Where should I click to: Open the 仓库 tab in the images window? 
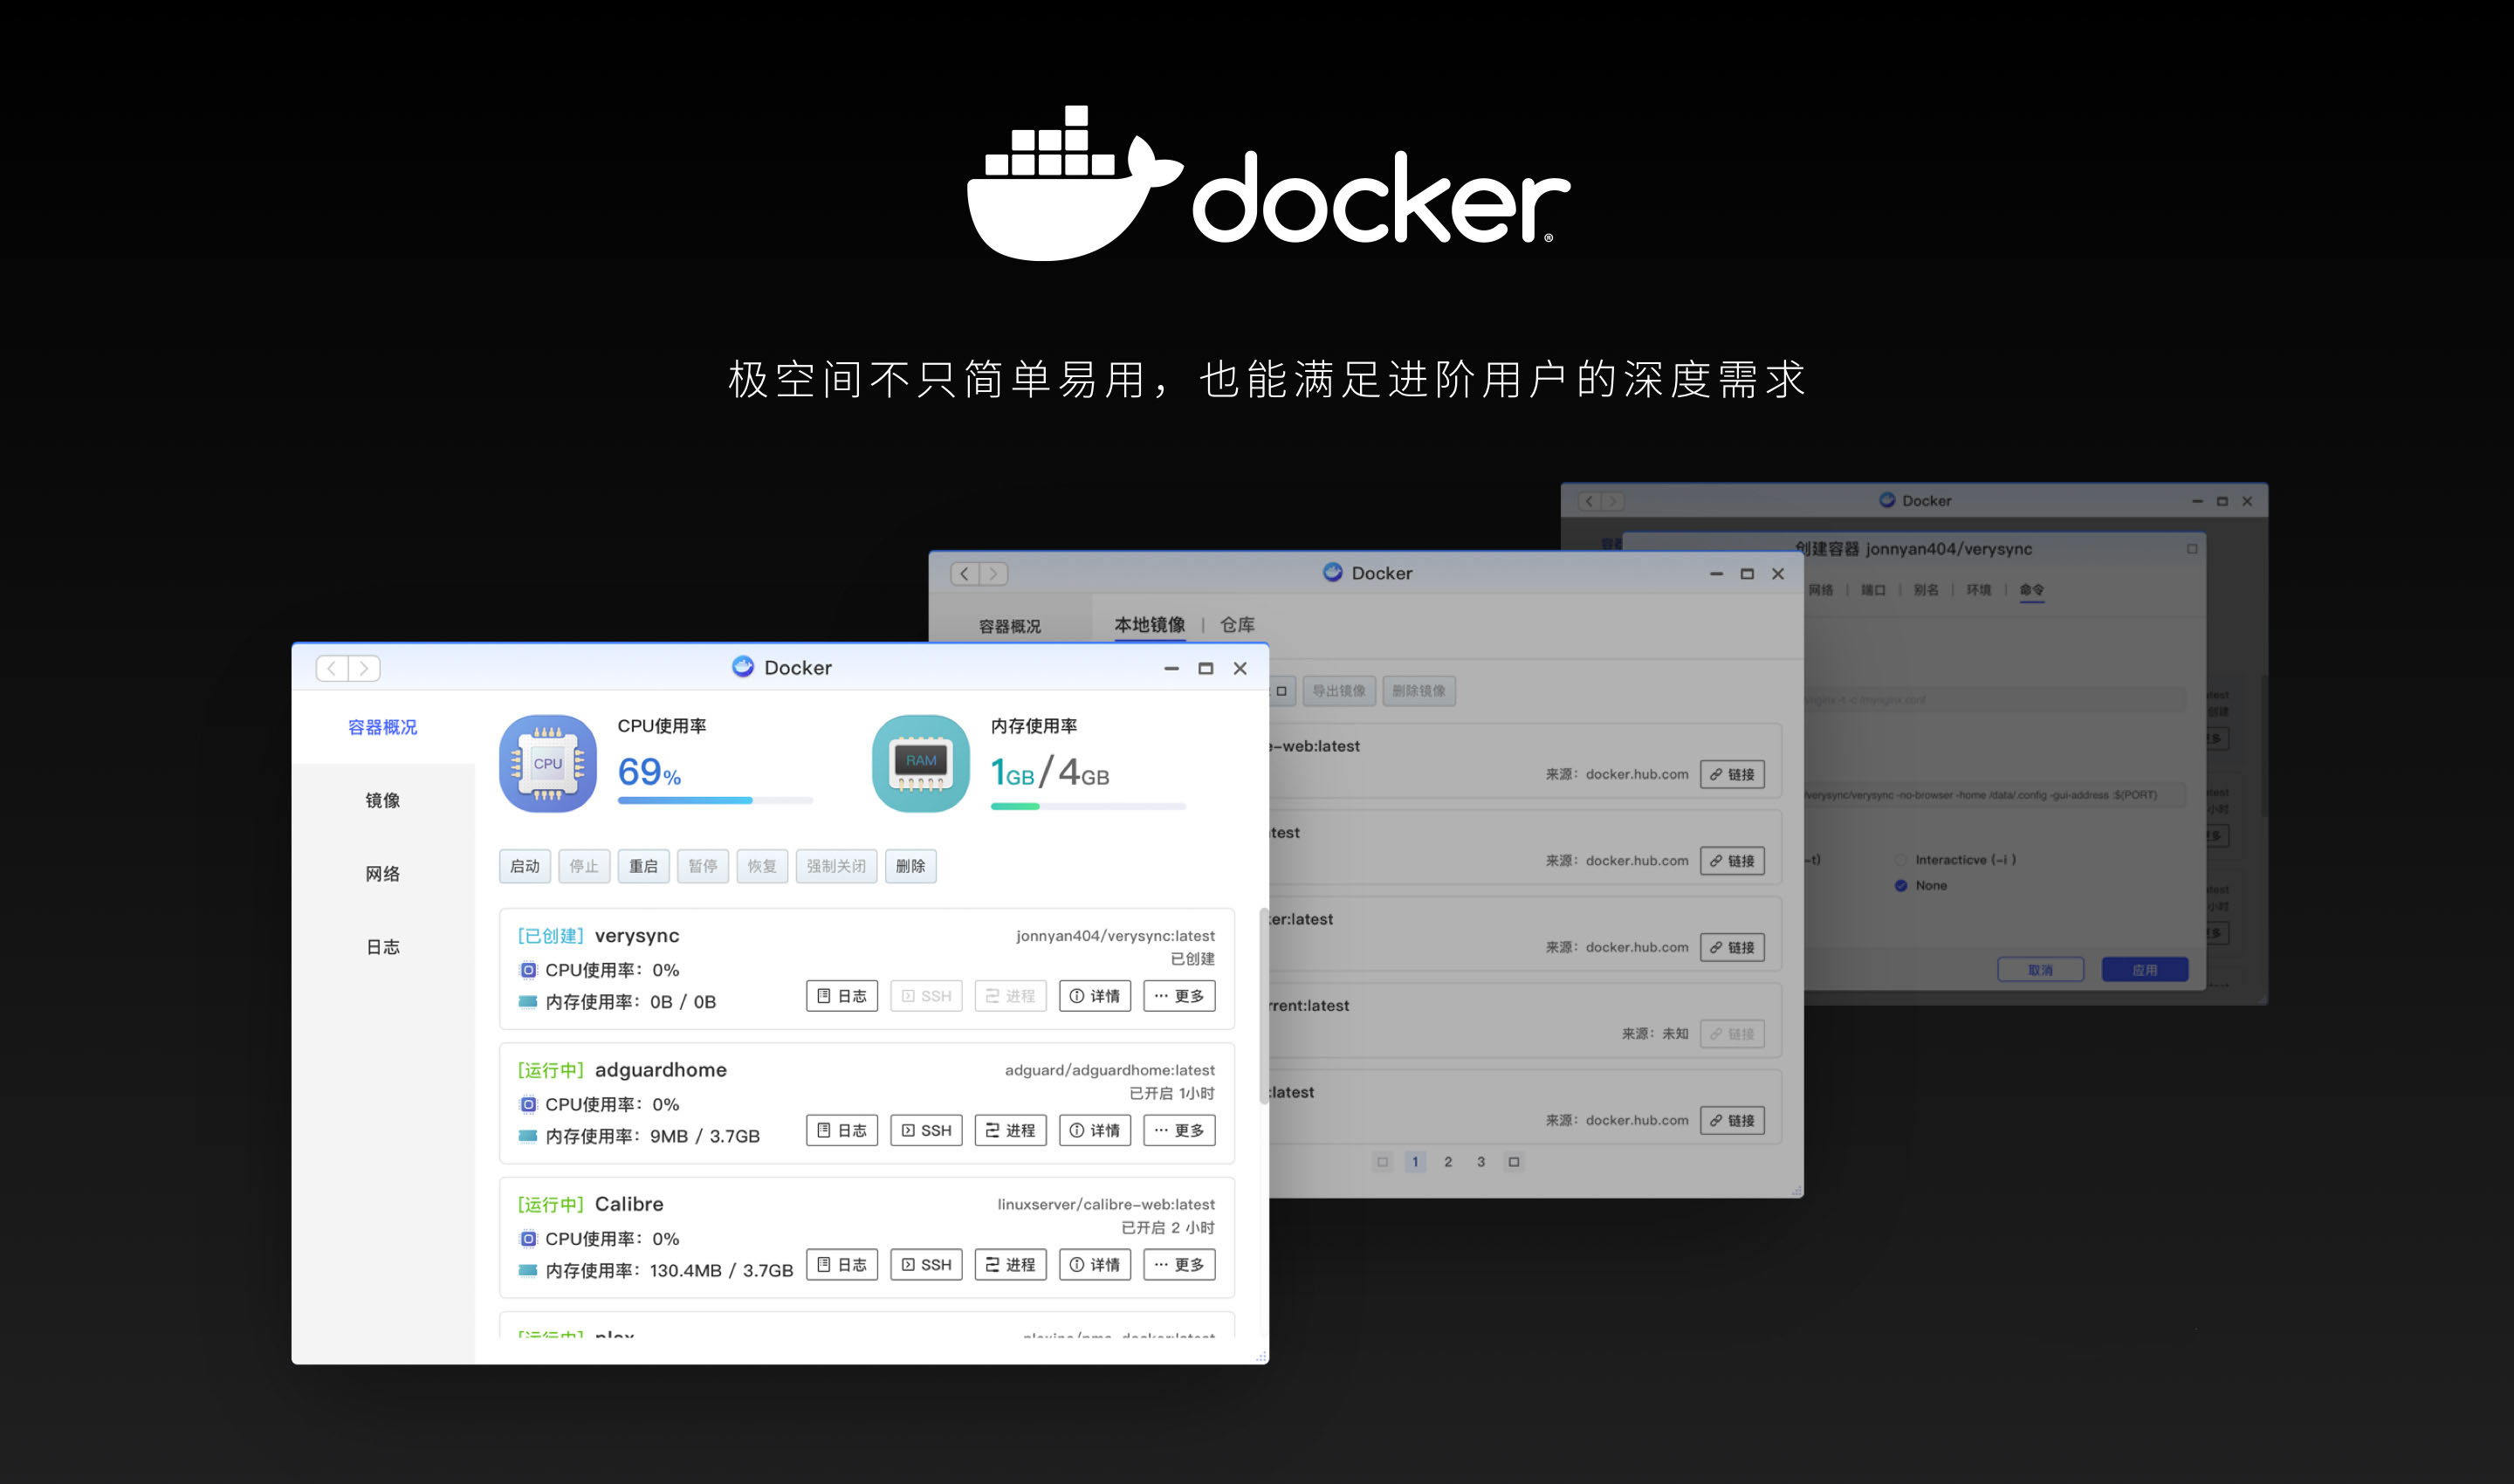point(1237,625)
